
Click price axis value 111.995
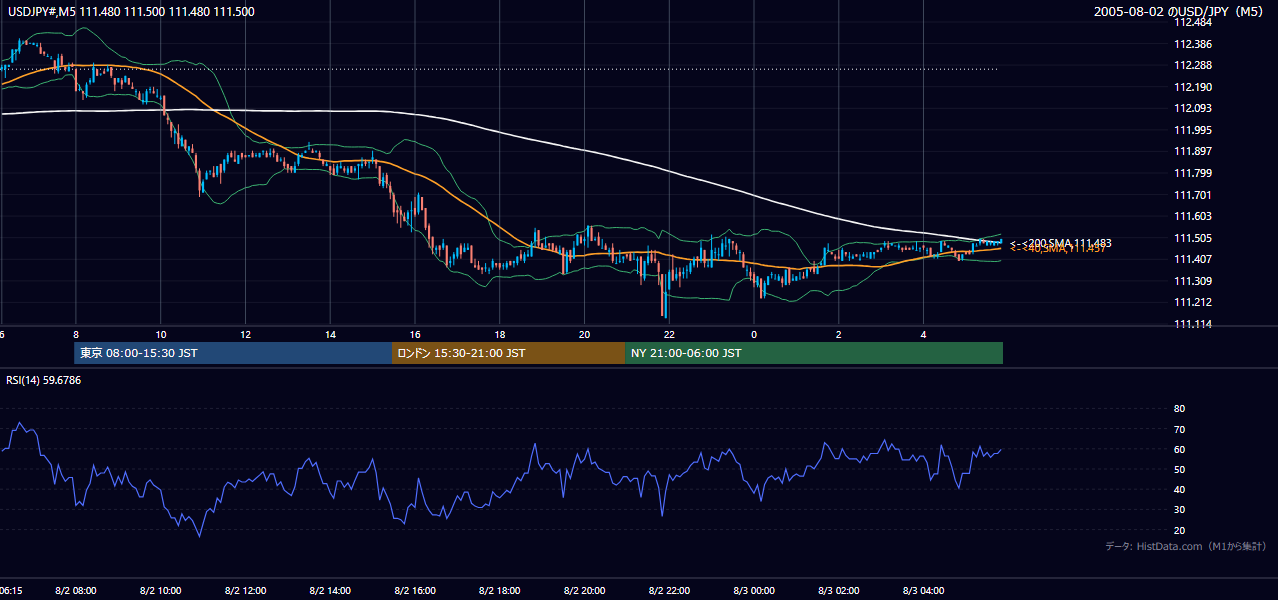click(1191, 130)
